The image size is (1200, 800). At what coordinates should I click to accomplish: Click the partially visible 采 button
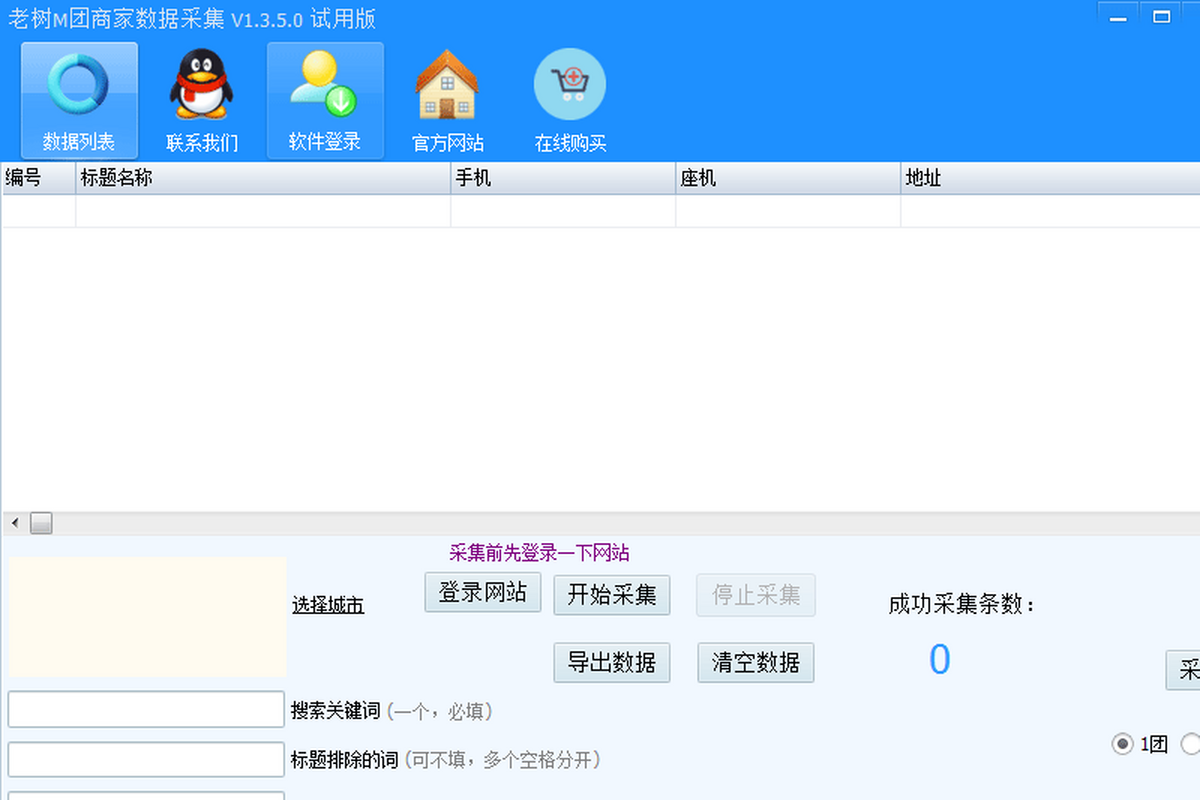1184,670
